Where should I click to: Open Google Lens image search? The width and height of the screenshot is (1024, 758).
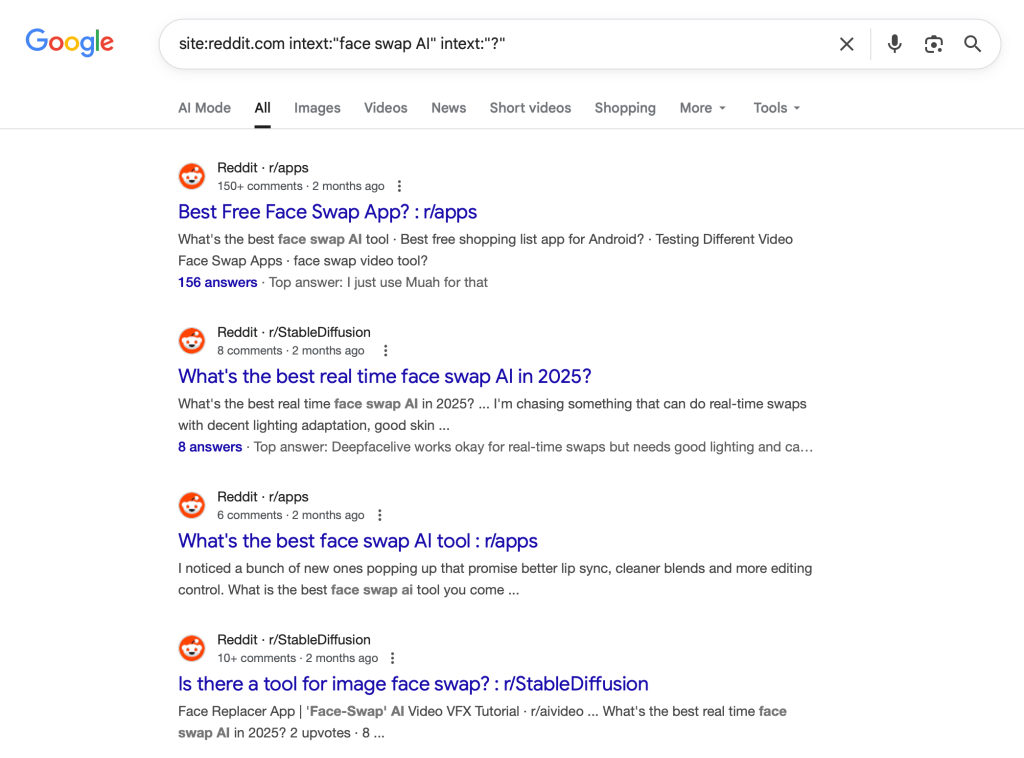click(x=933, y=44)
